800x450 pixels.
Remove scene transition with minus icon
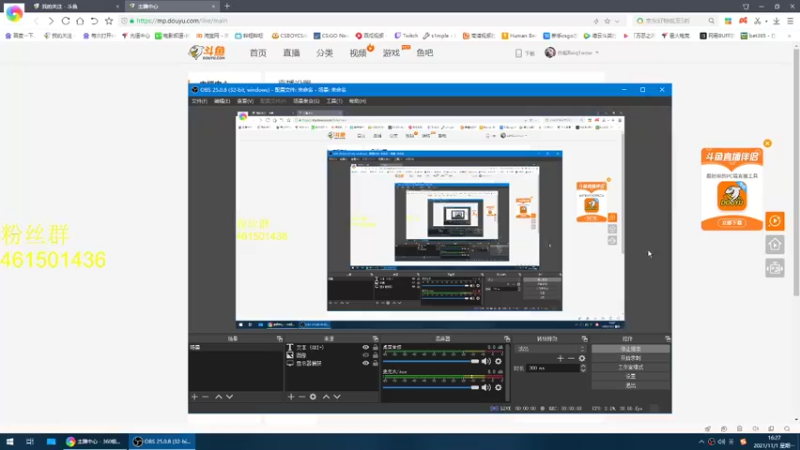coord(571,358)
